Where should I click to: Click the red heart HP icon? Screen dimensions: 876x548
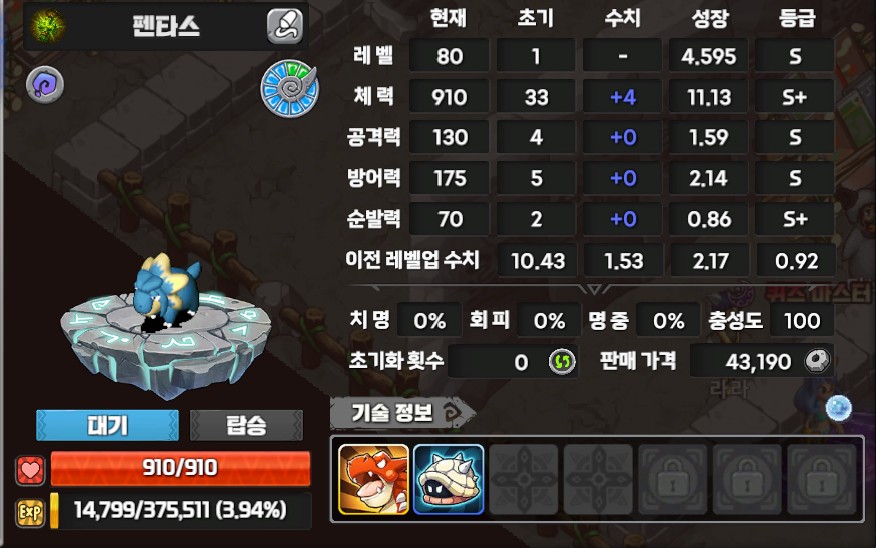point(31,469)
